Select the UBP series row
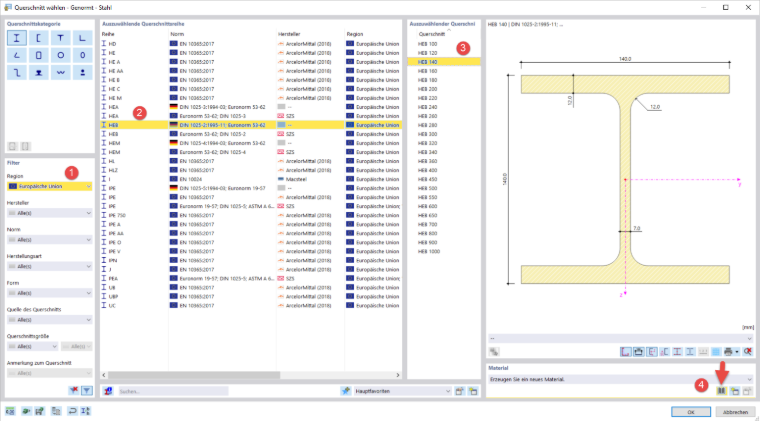This screenshot has width=760, height=421. (251, 296)
